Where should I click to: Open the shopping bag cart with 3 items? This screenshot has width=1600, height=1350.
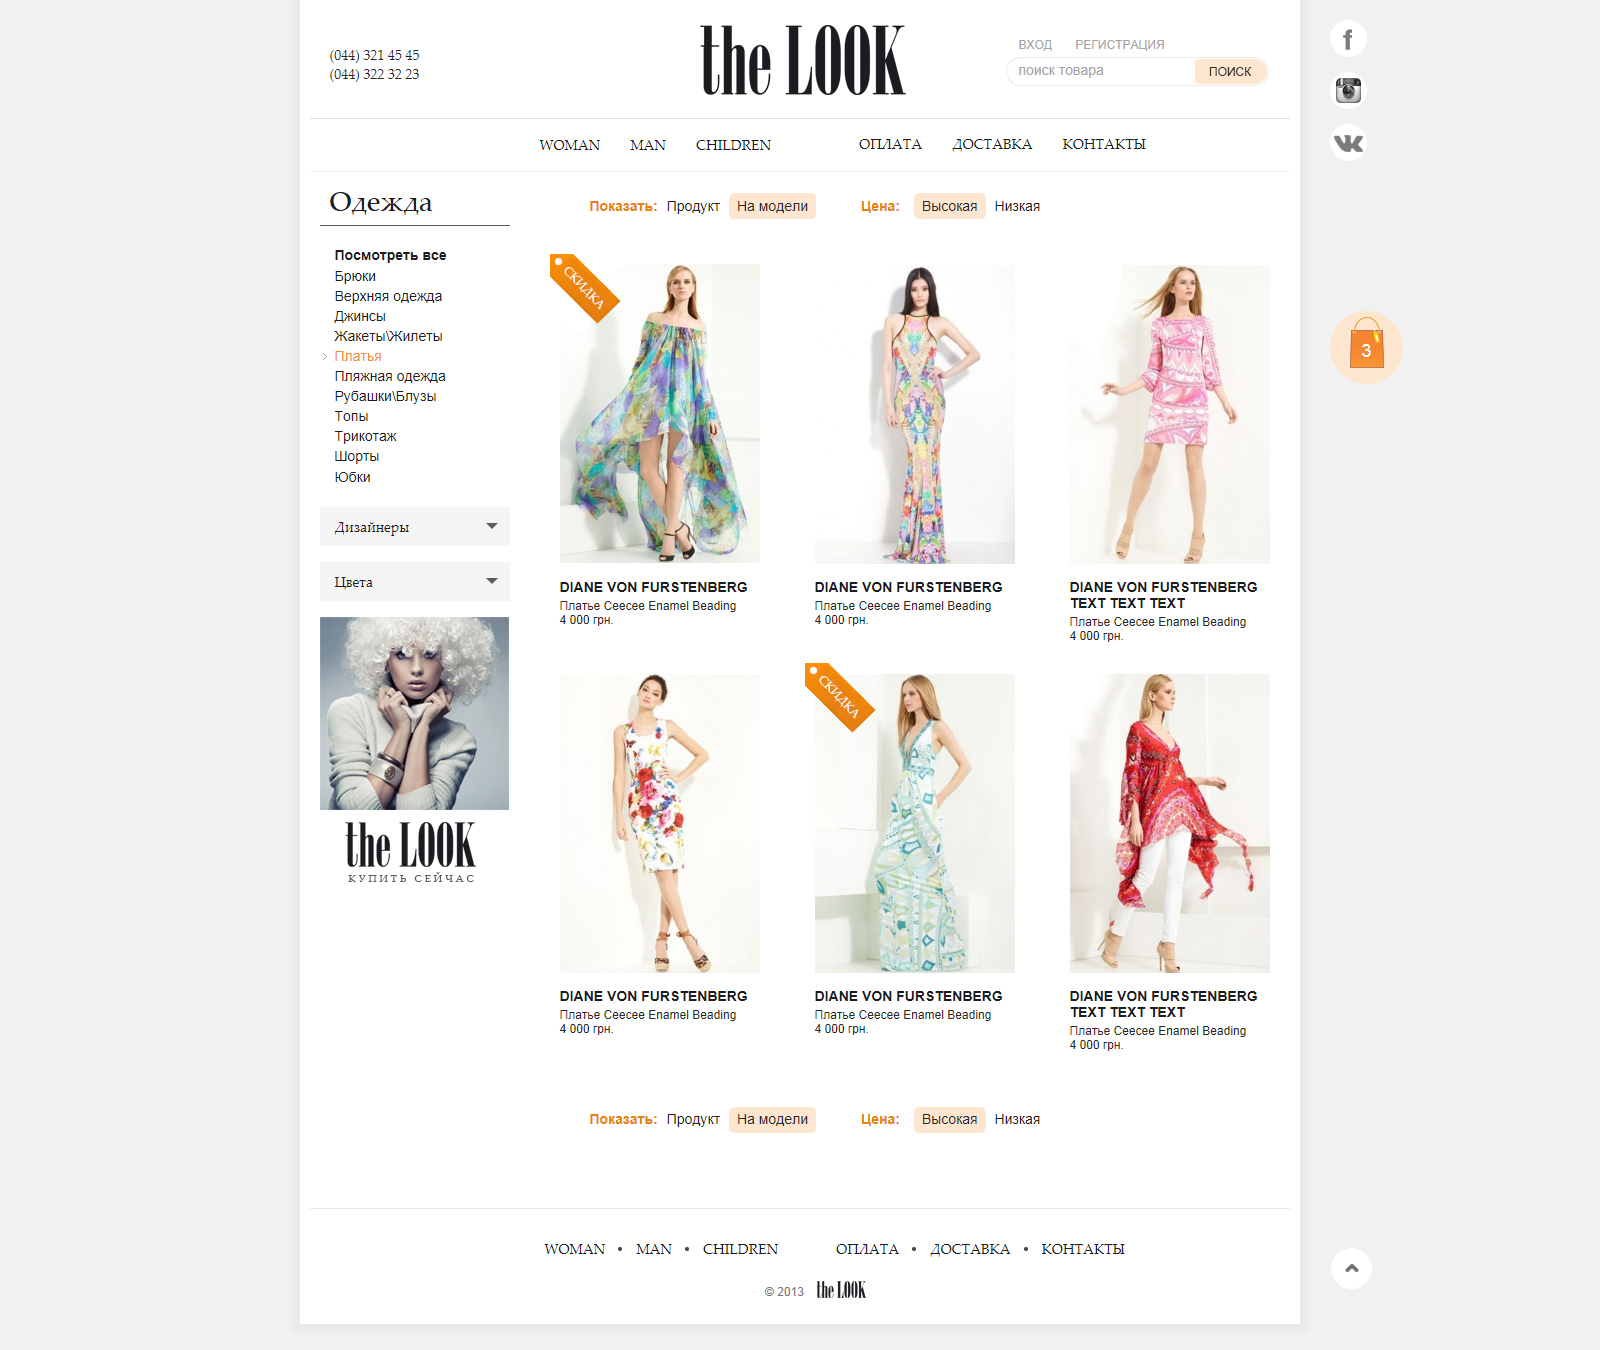click(1366, 347)
